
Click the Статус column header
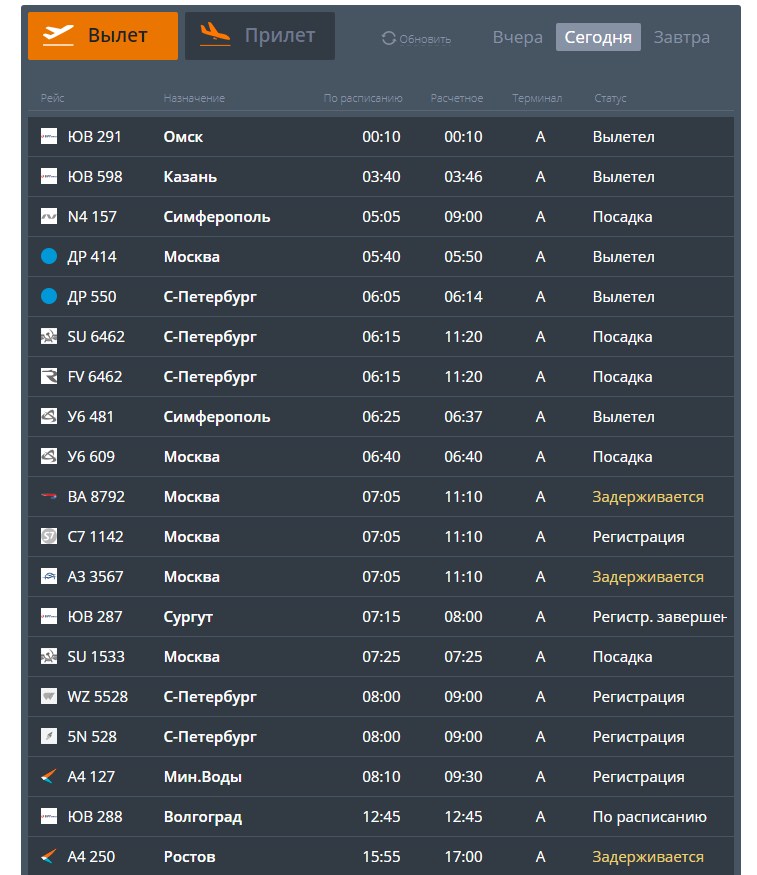click(610, 98)
